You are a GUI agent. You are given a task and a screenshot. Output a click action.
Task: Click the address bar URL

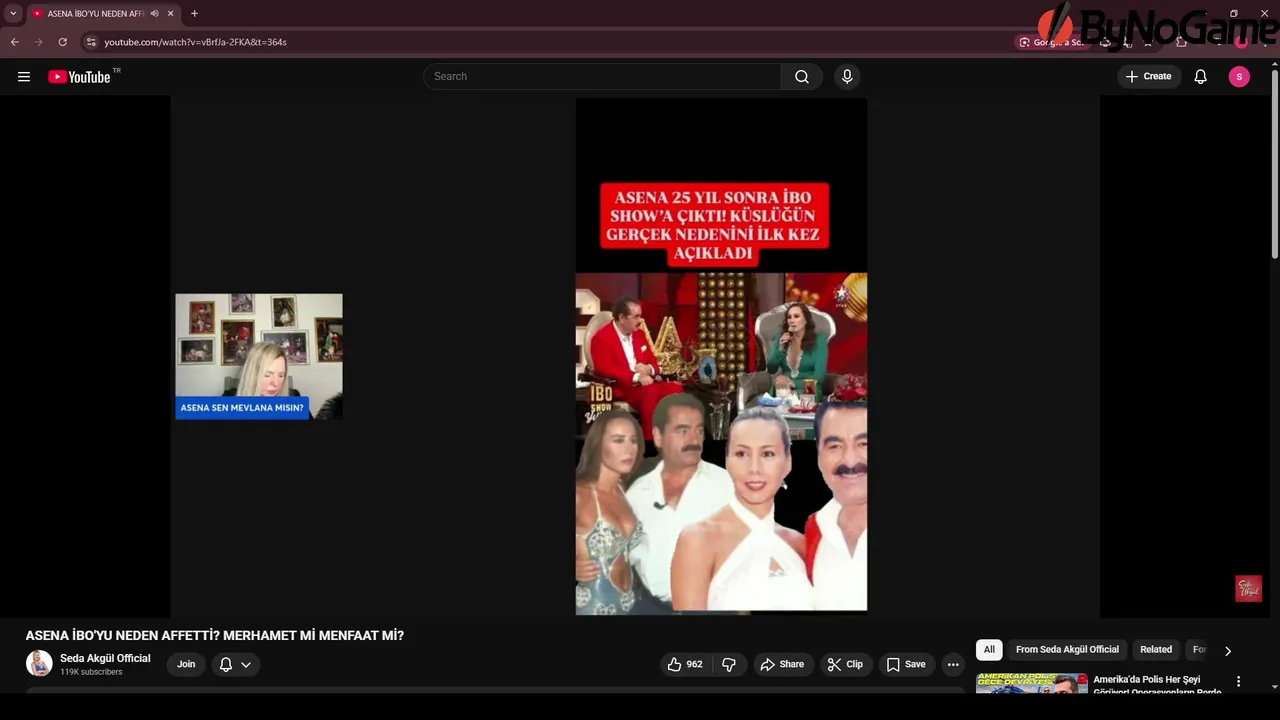tap(195, 42)
